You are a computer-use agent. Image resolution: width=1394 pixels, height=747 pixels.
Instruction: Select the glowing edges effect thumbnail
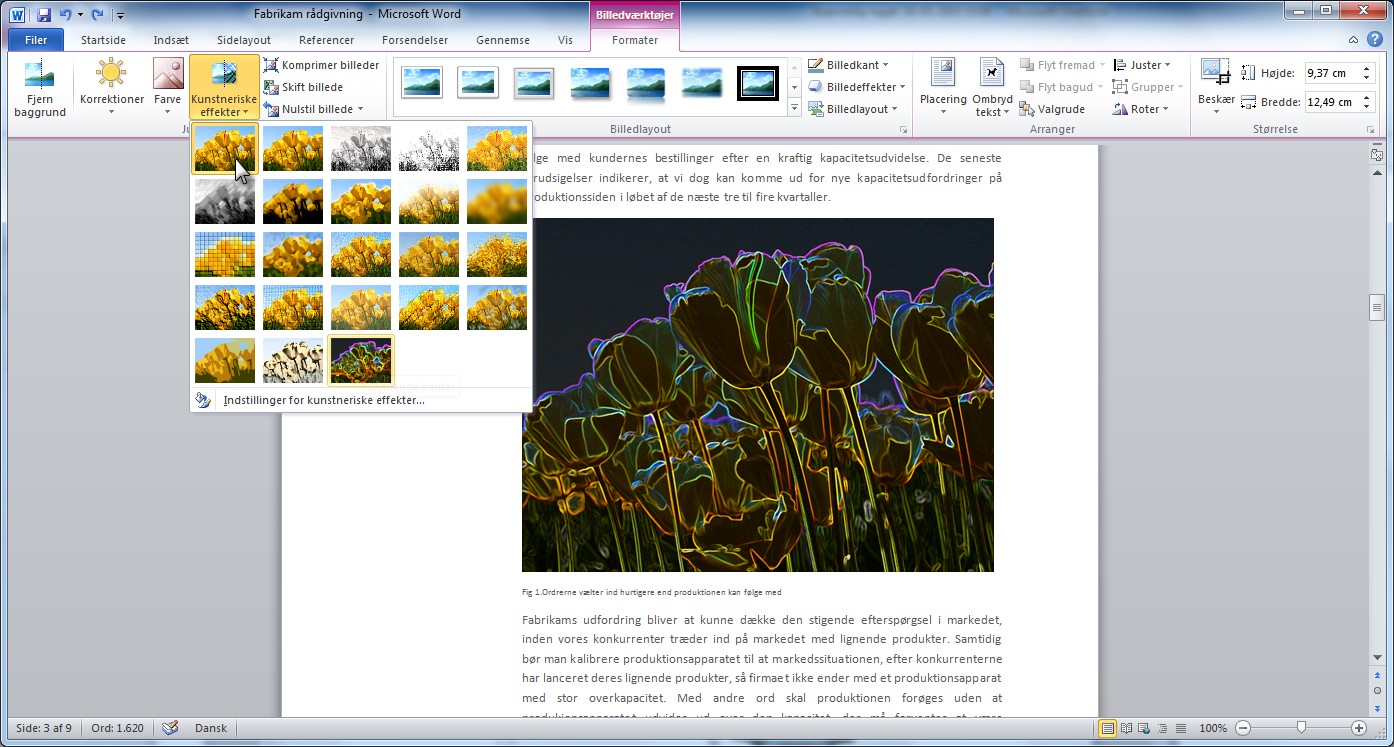pos(361,360)
